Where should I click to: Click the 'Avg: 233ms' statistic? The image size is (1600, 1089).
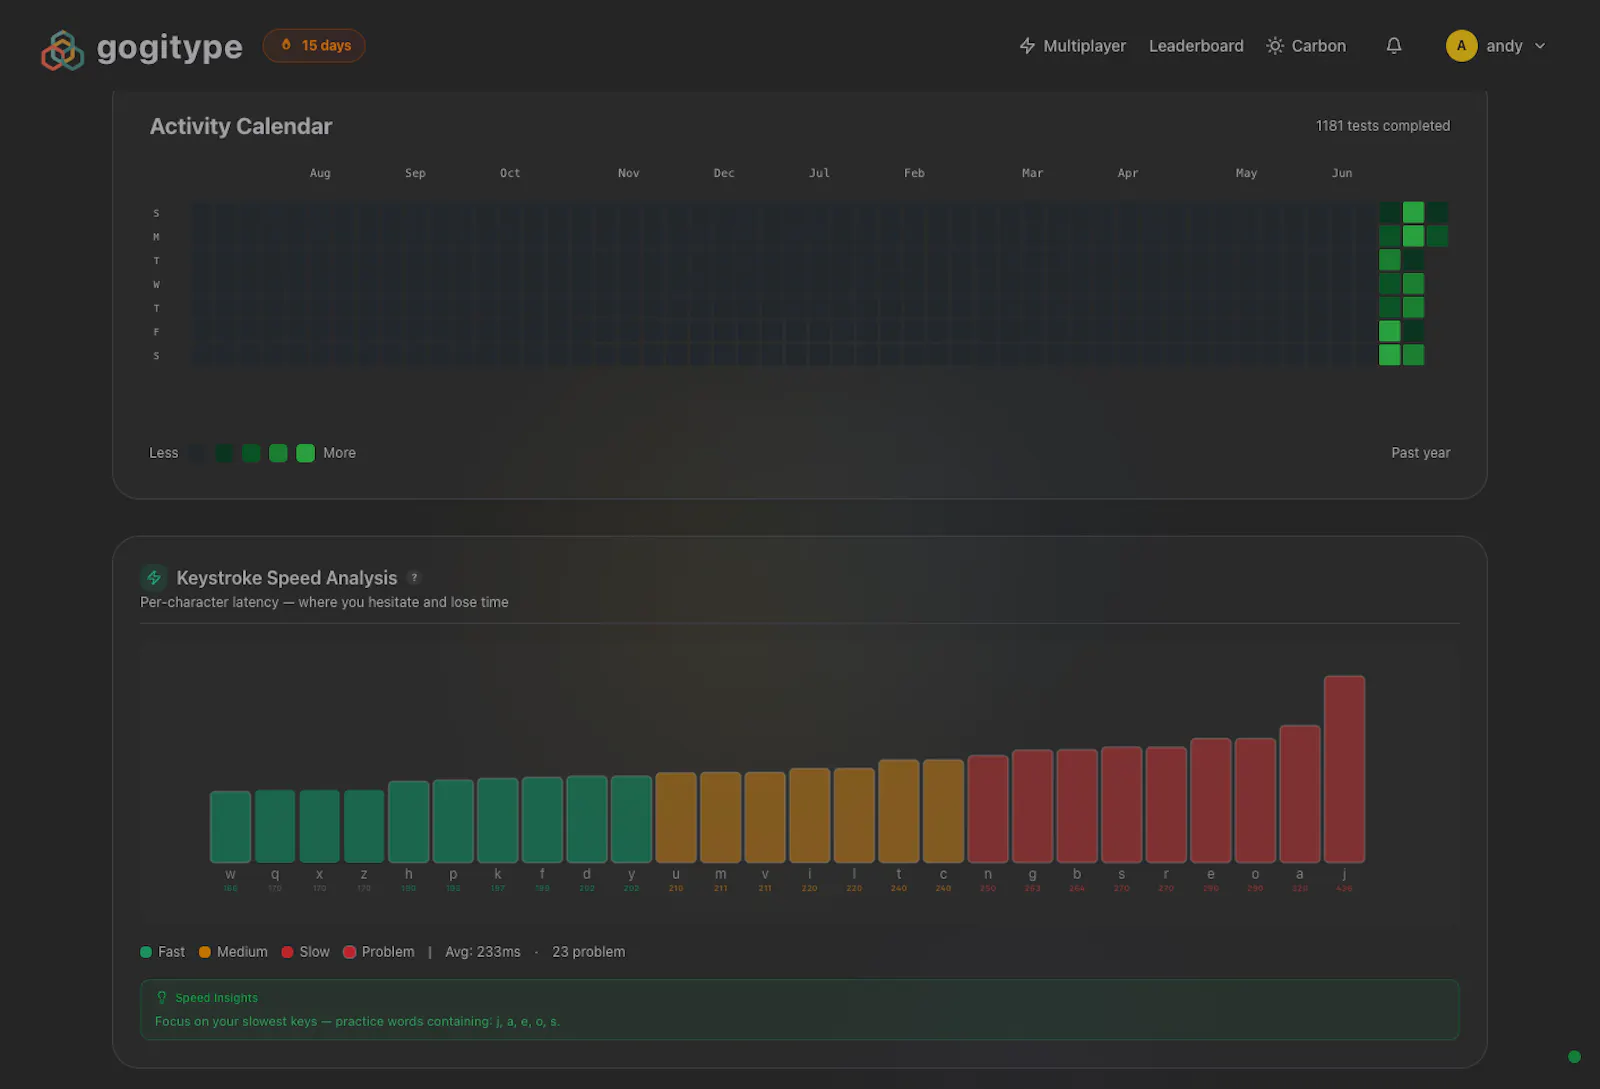483,952
